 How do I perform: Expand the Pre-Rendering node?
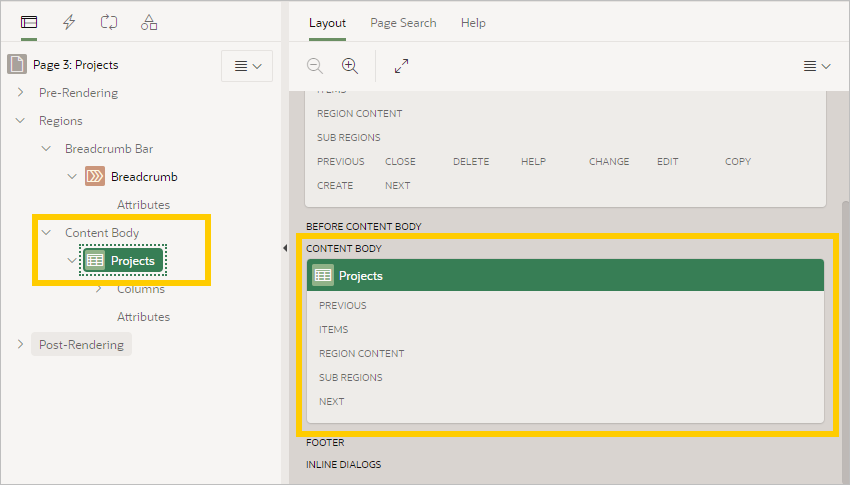[x=21, y=93]
